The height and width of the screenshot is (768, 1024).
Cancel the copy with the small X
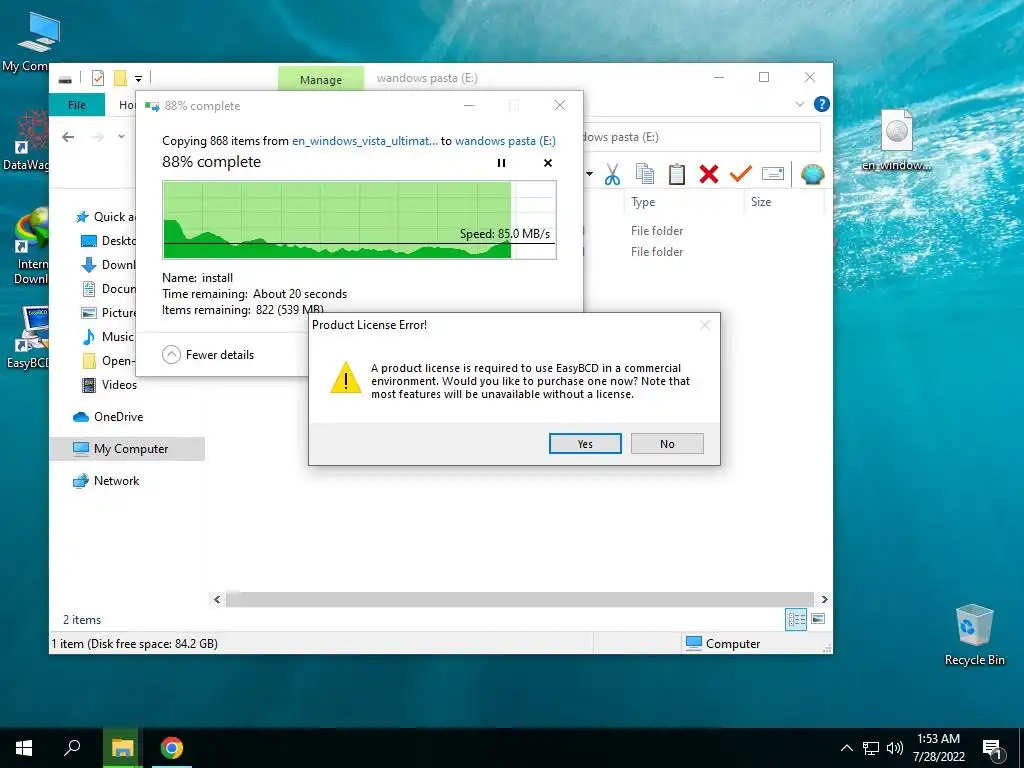548,163
